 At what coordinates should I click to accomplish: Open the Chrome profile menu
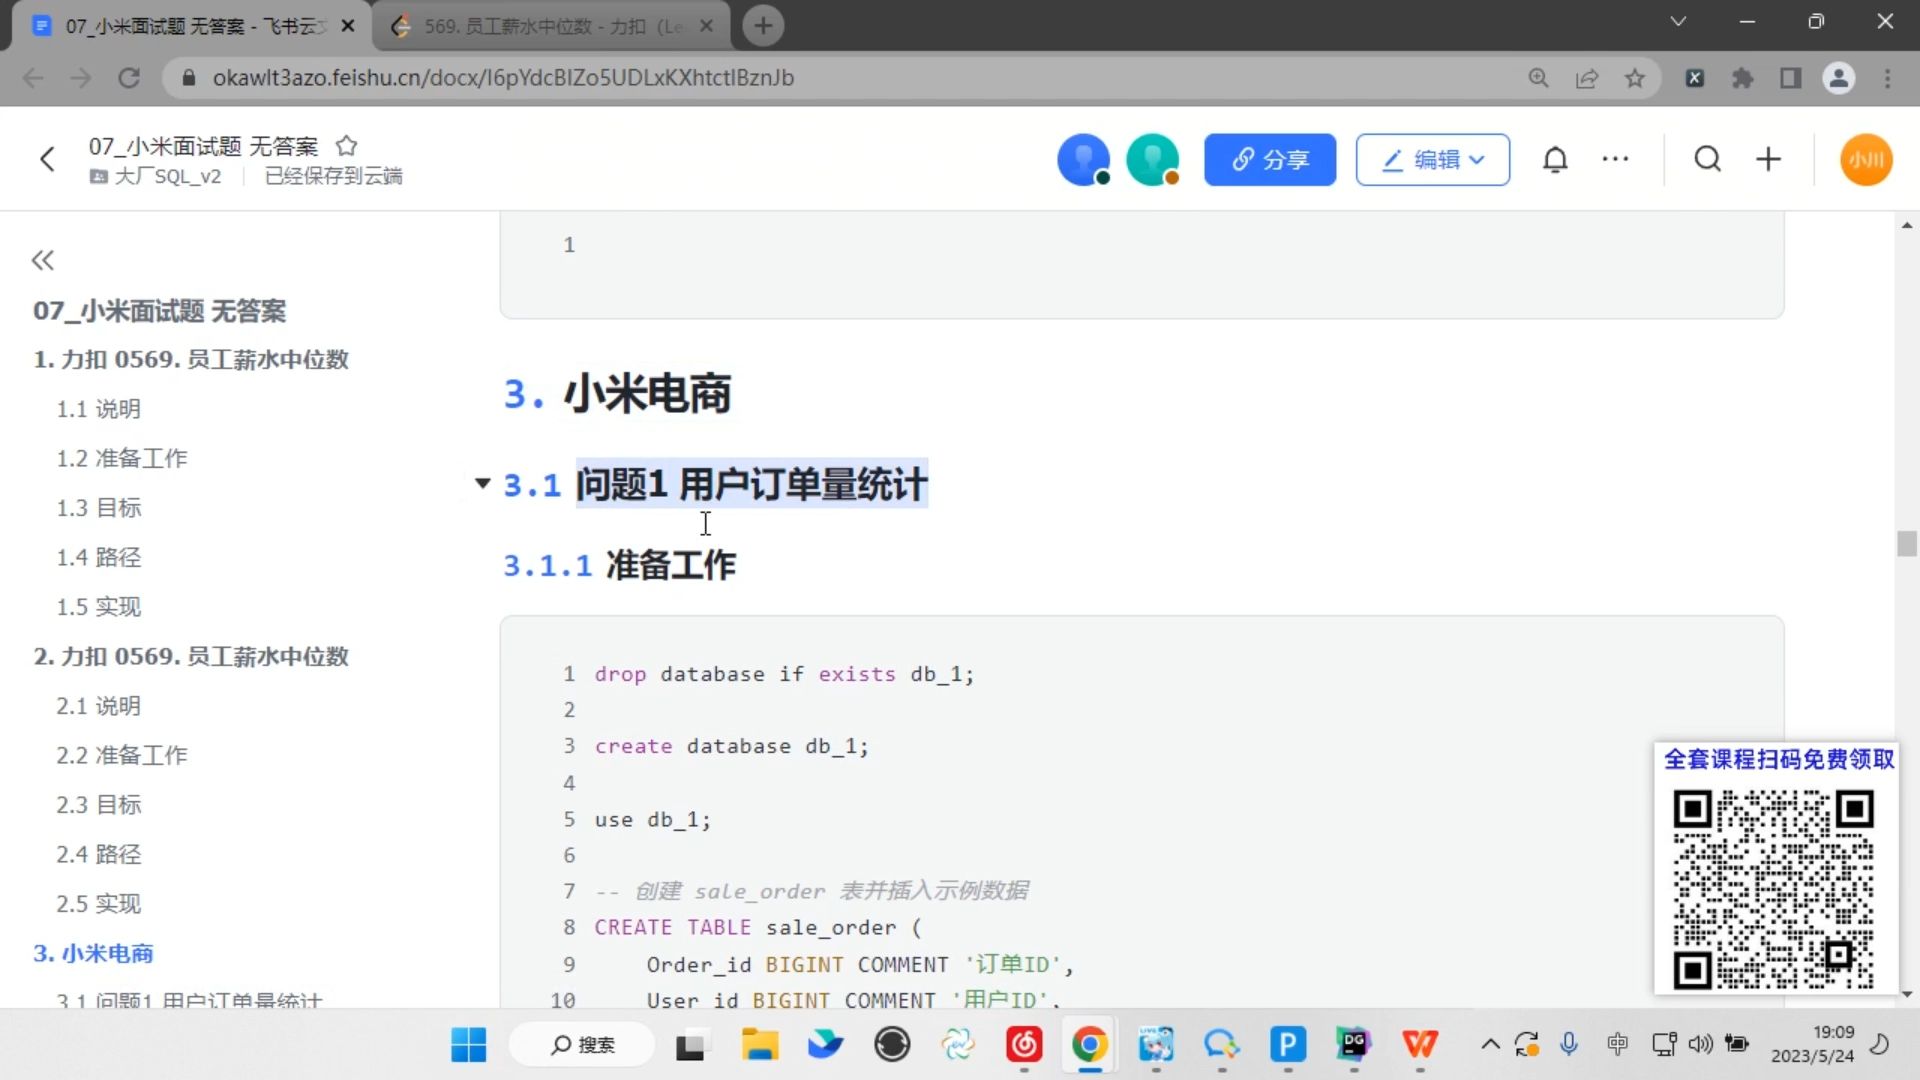[1838, 78]
